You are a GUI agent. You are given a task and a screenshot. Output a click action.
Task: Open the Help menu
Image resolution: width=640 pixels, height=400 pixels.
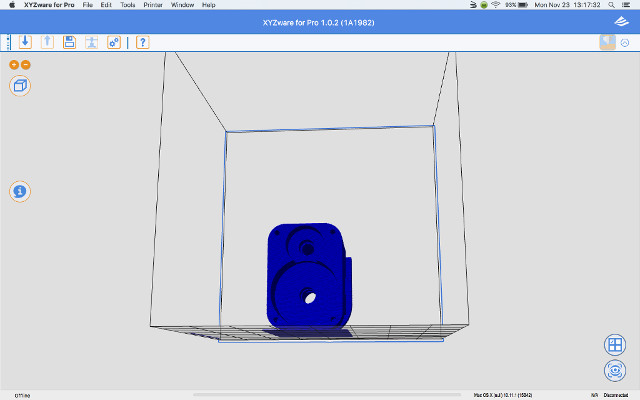209,5
